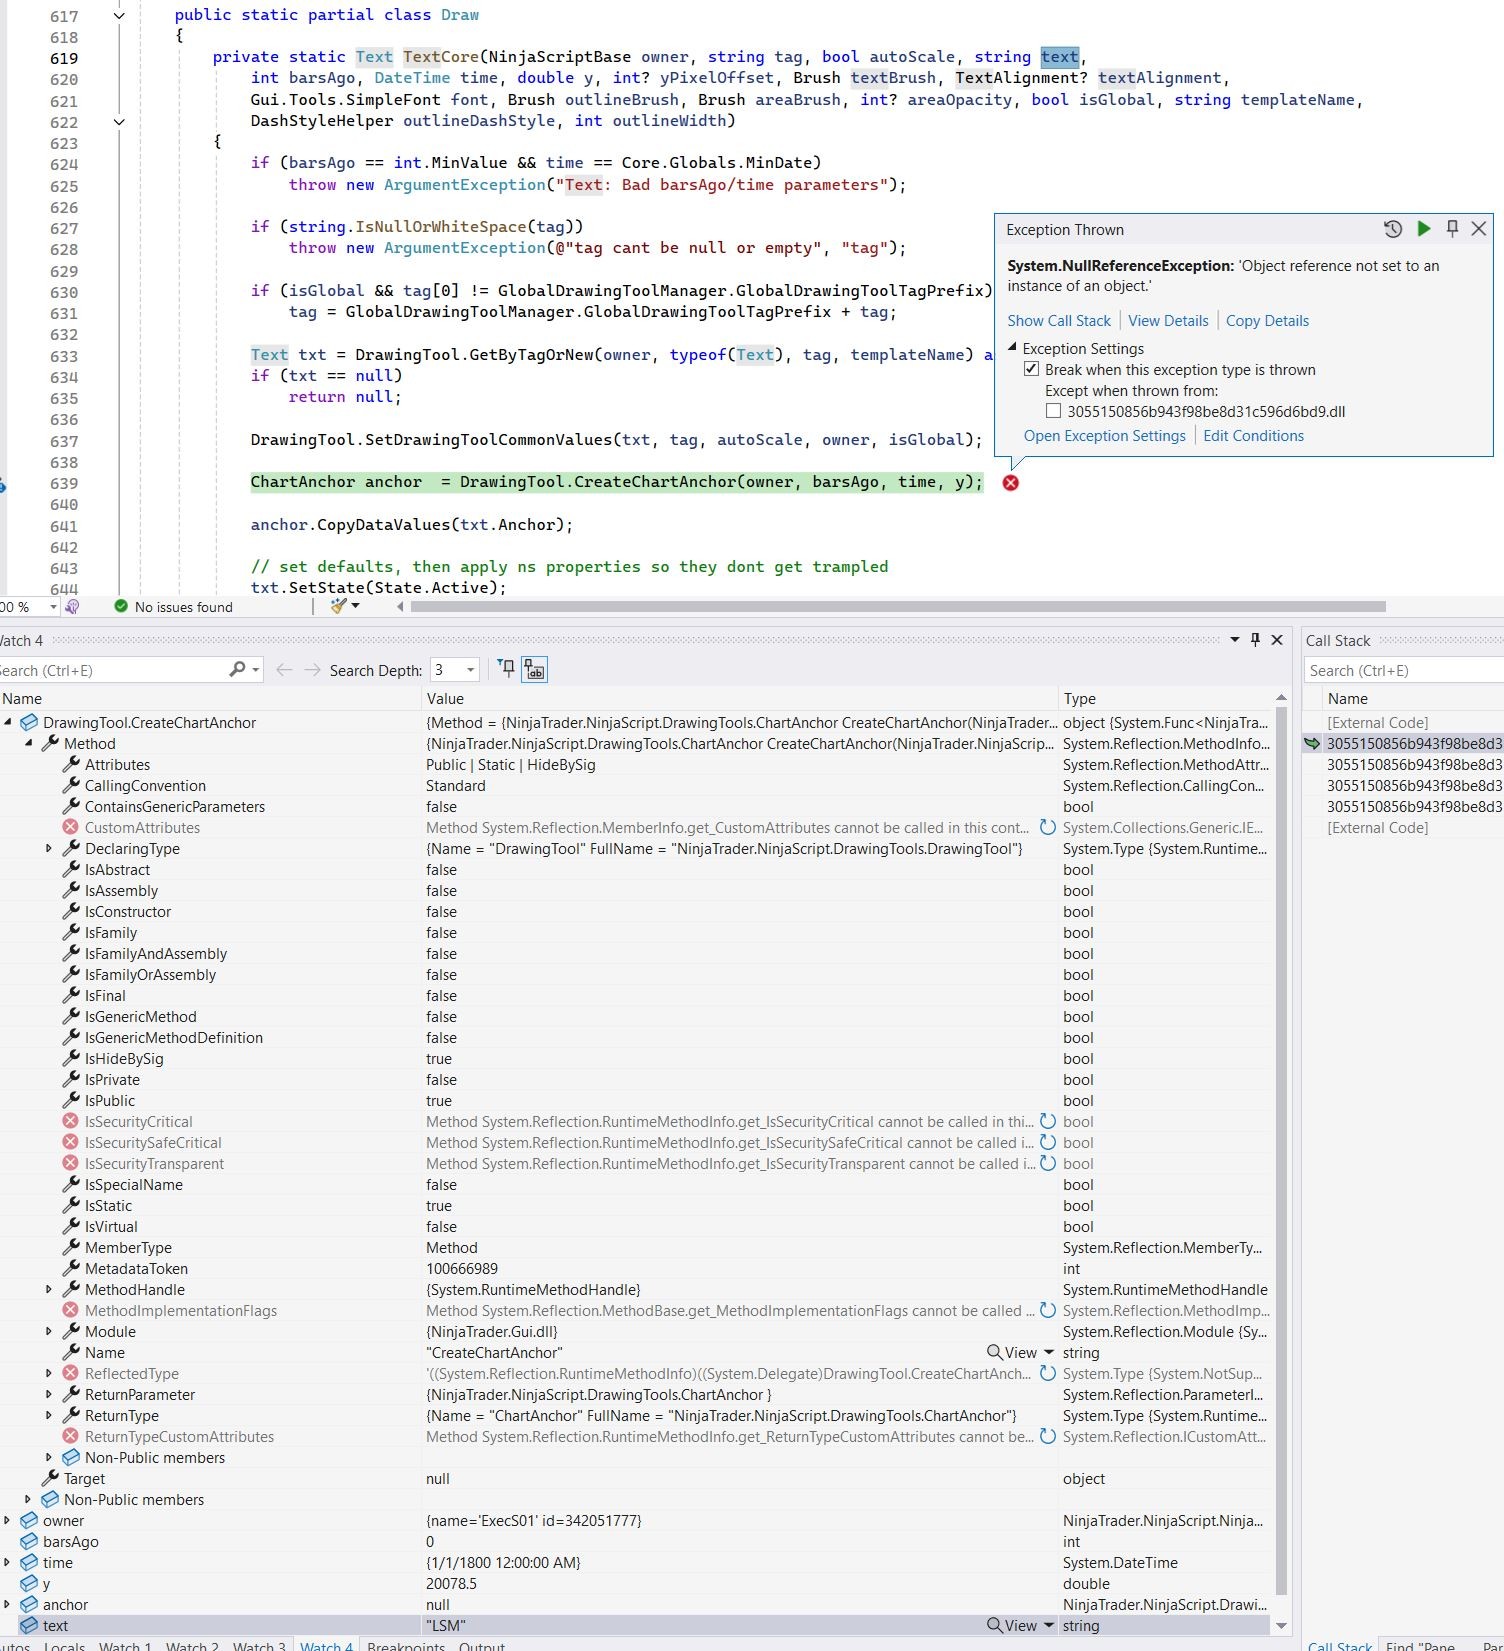The height and width of the screenshot is (1651, 1504).
Task: Expand the MethodHandle node
Action: [x=49, y=1289]
